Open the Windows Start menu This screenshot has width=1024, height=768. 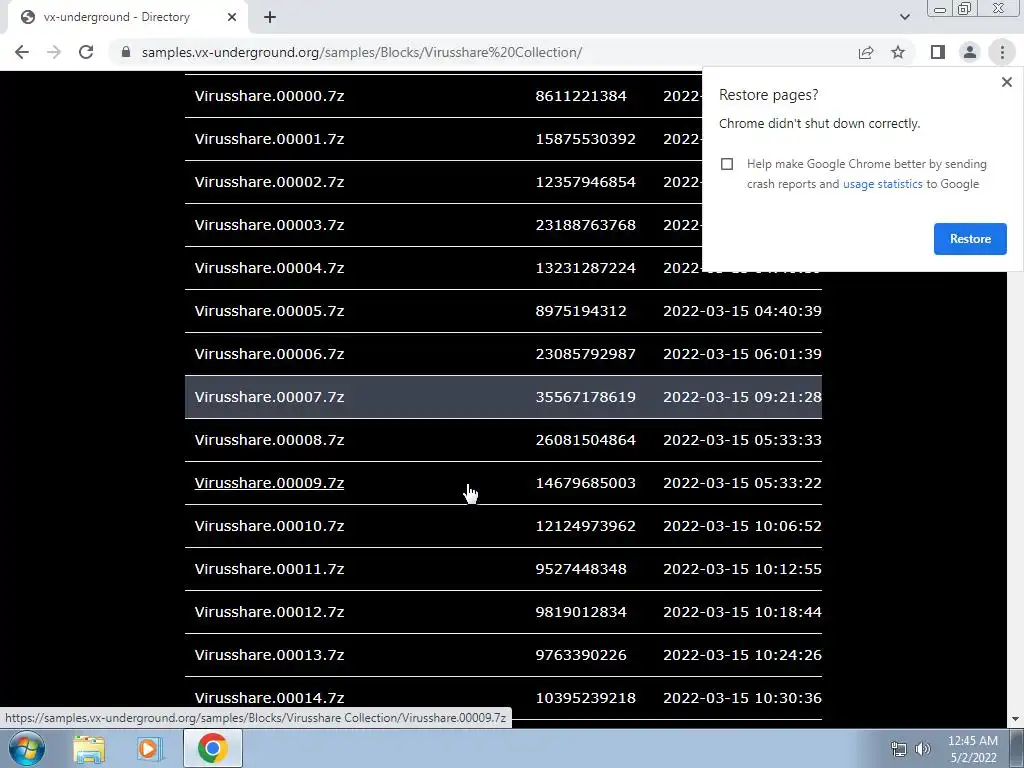coord(27,748)
